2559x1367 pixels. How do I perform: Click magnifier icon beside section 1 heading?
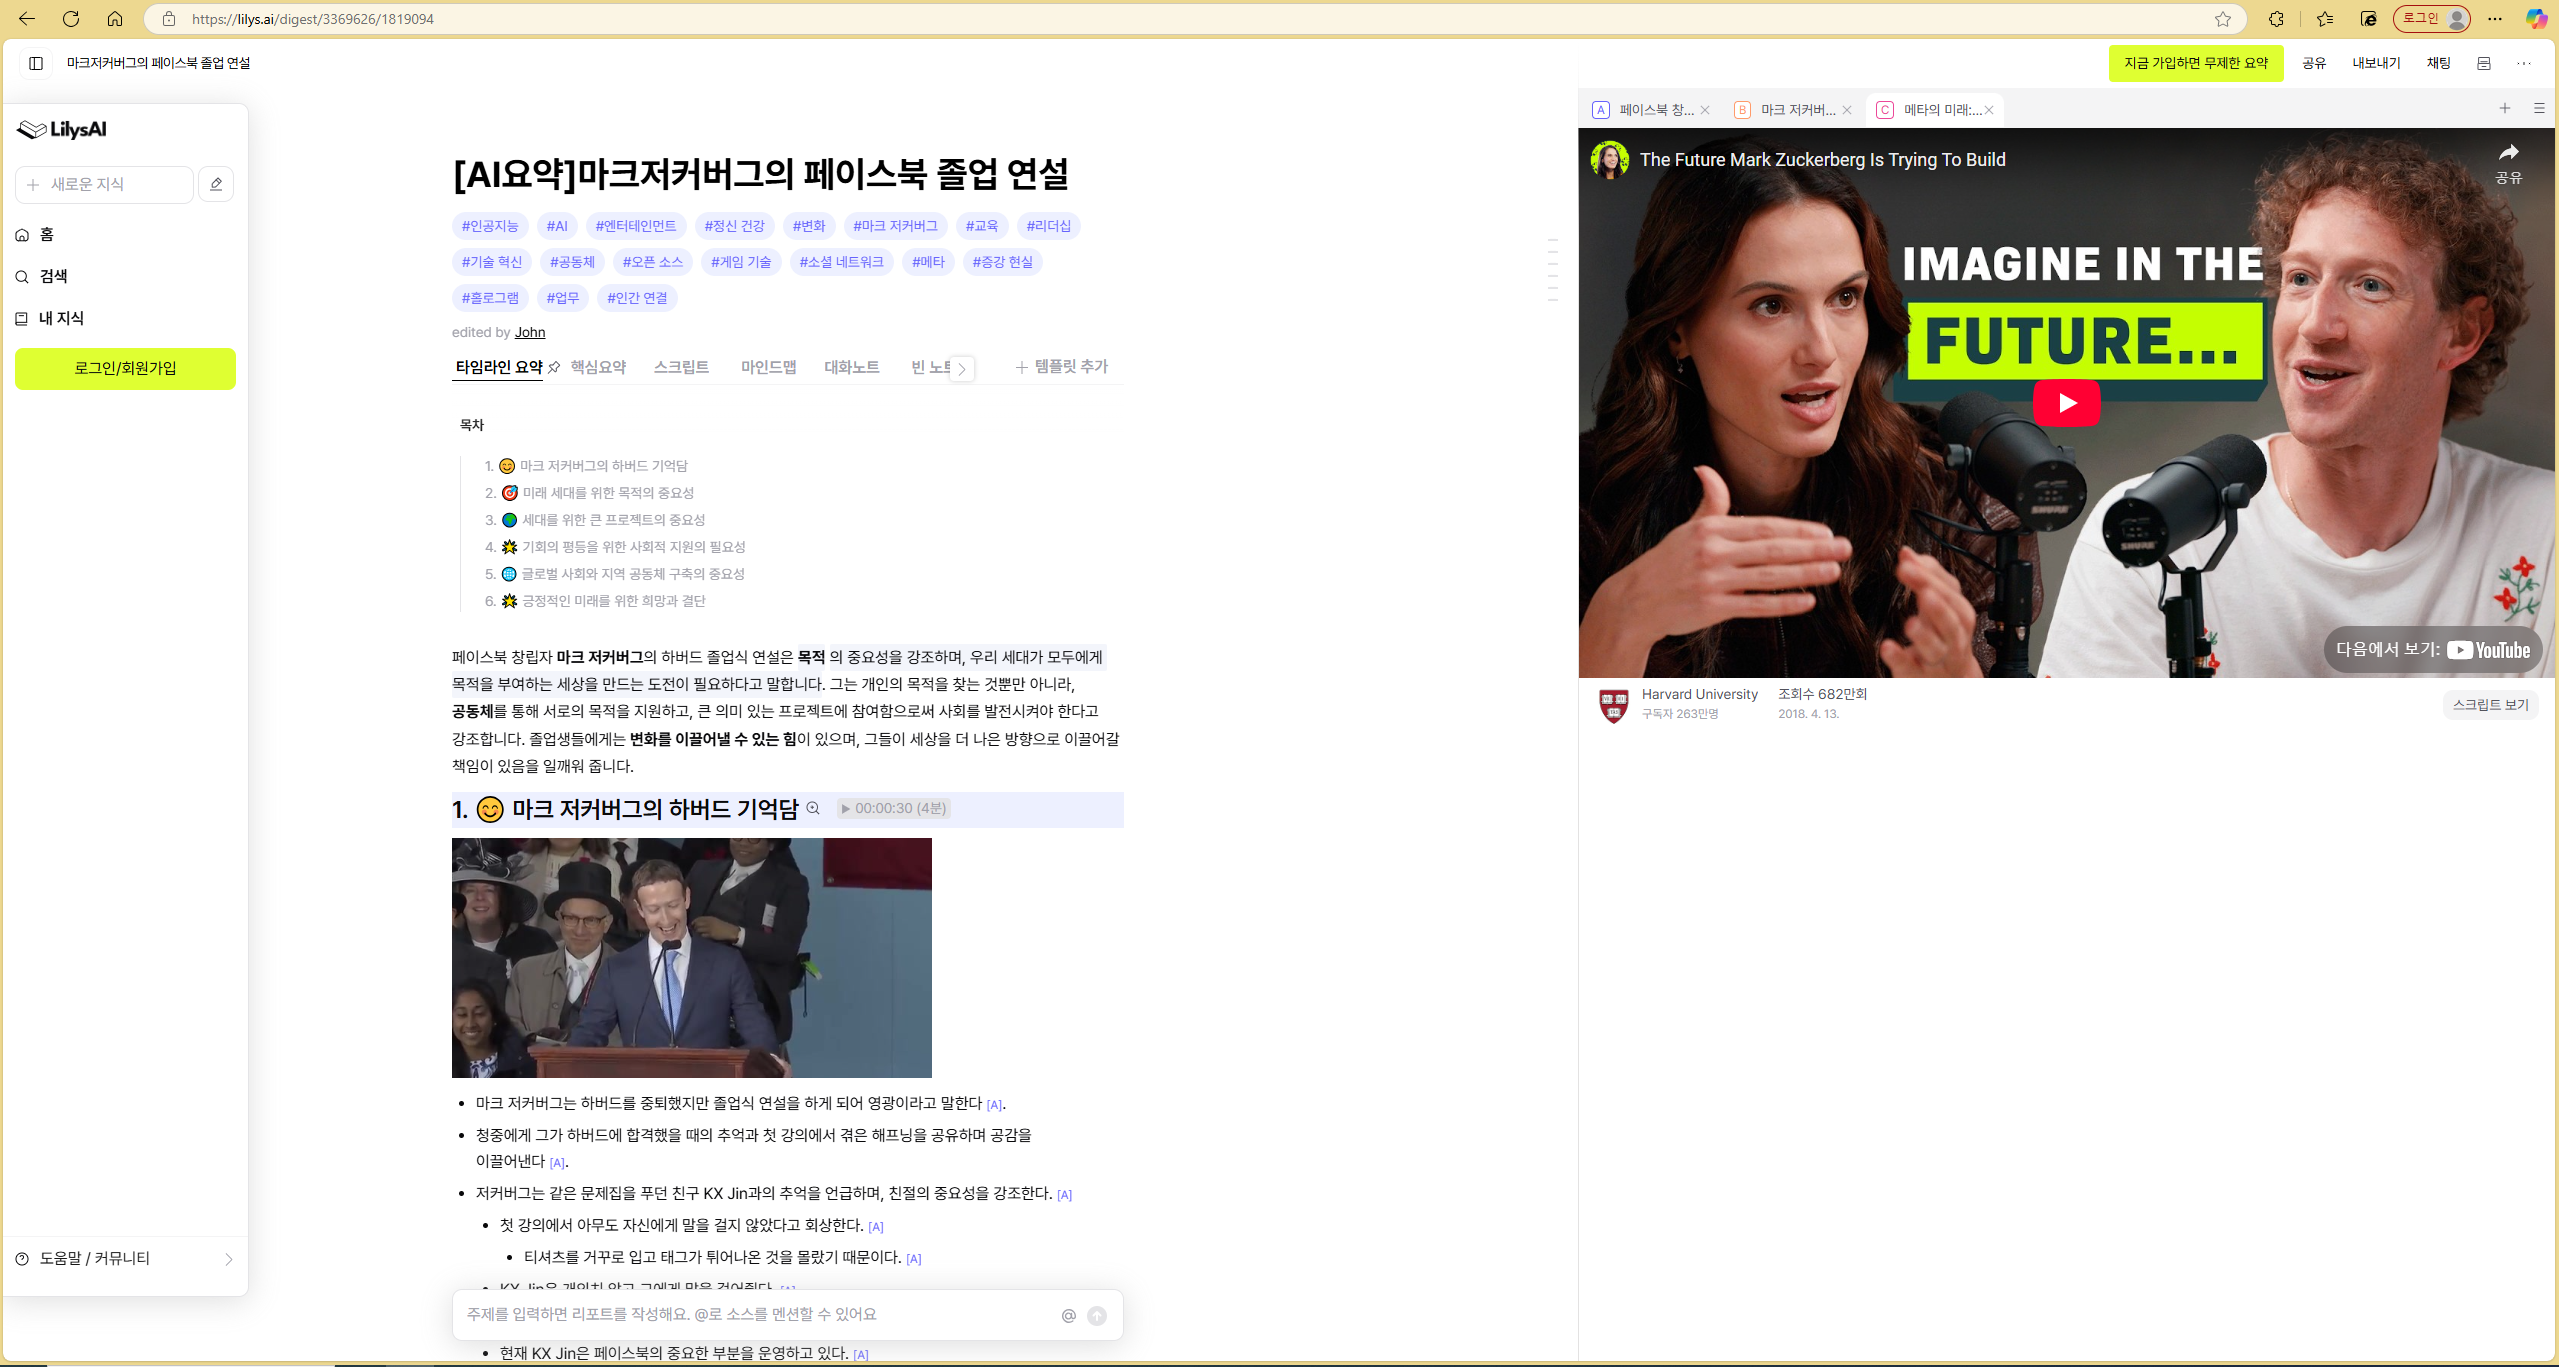(813, 809)
